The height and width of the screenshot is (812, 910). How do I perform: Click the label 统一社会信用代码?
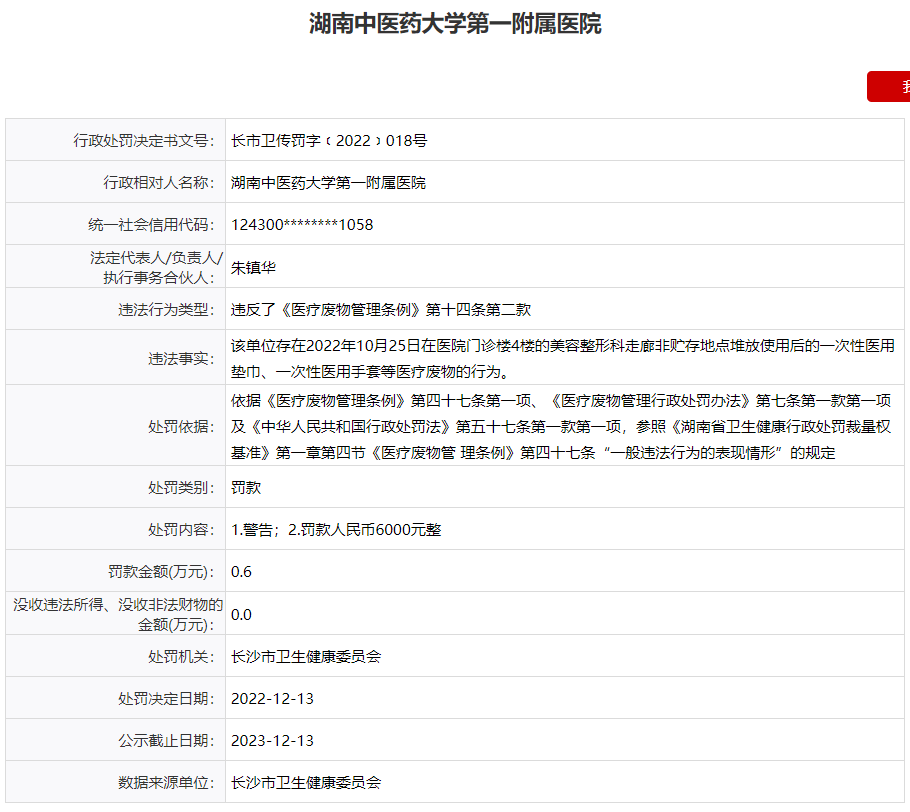click(x=151, y=225)
